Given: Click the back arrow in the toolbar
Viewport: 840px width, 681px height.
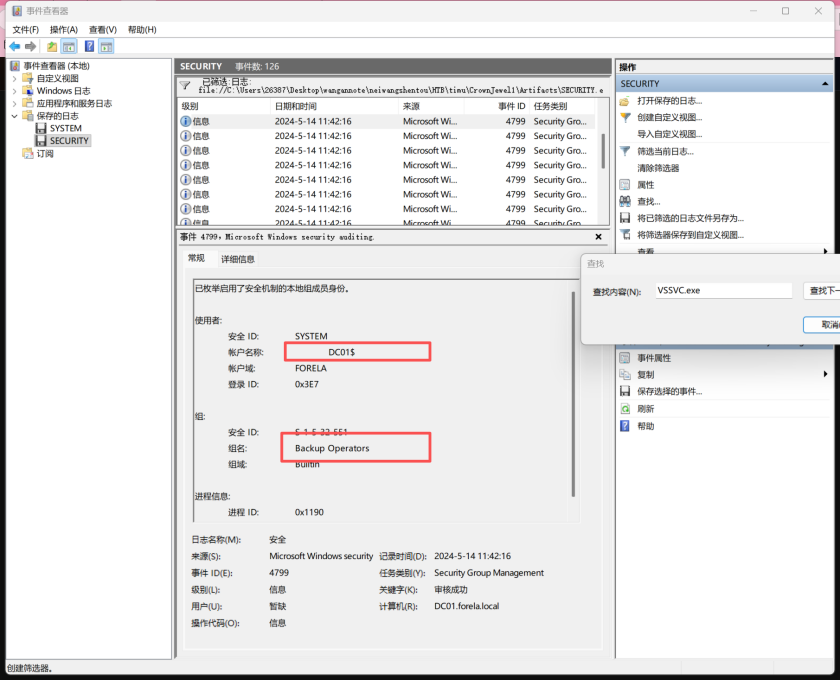Looking at the screenshot, I should [x=15, y=46].
